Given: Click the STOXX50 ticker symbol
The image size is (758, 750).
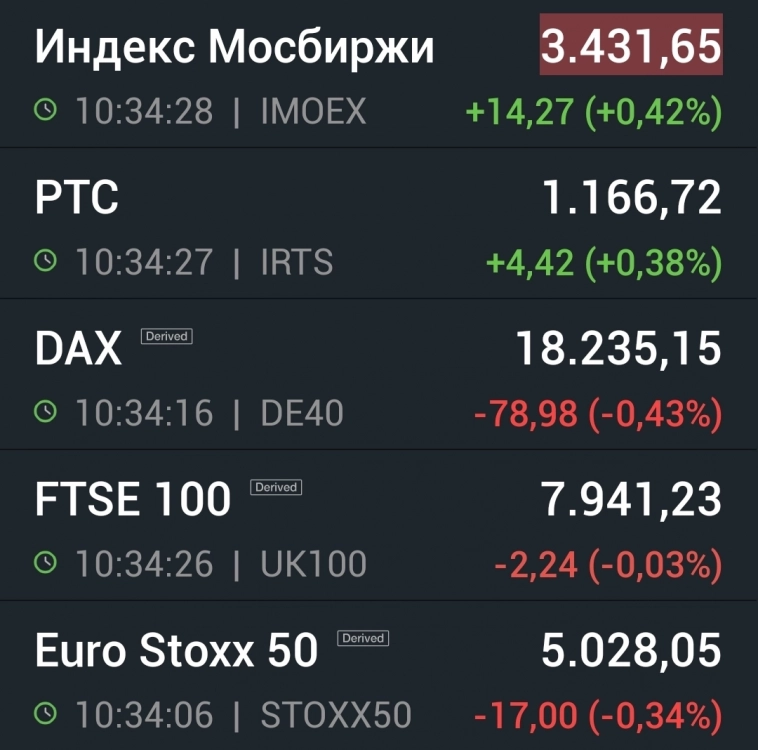Looking at the screenshot, I should tap(336, 715).
